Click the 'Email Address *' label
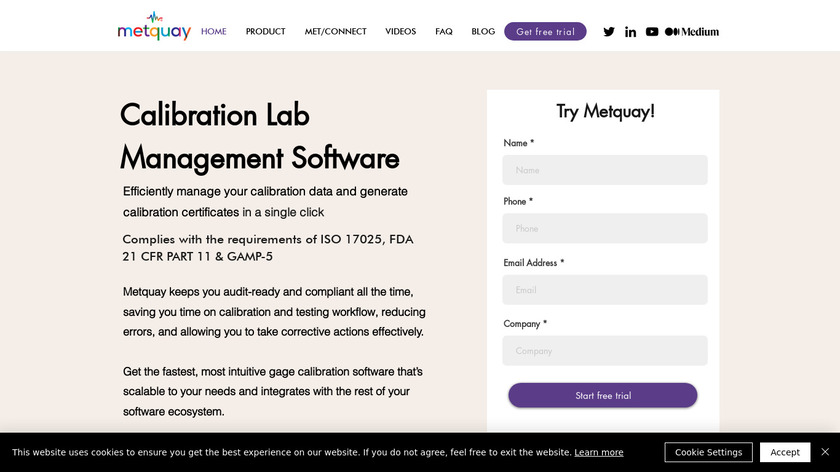 pyautogui.click(x=534, y=263)
